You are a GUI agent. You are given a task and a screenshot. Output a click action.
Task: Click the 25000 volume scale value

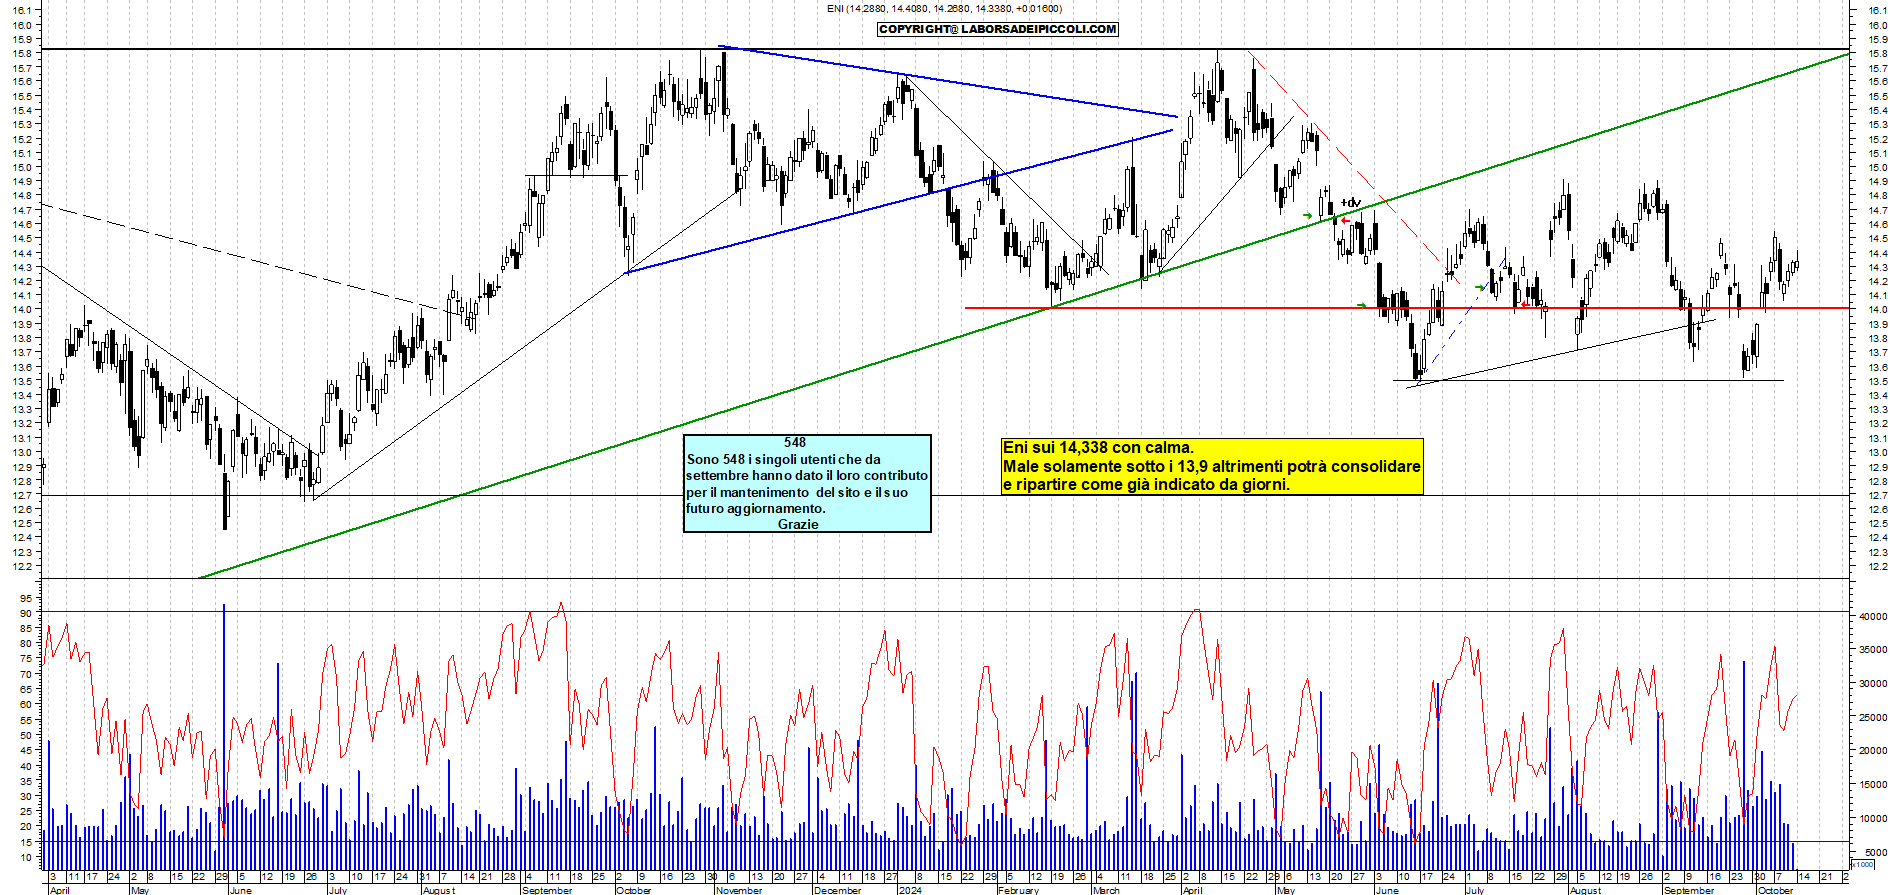point(1872,718)
